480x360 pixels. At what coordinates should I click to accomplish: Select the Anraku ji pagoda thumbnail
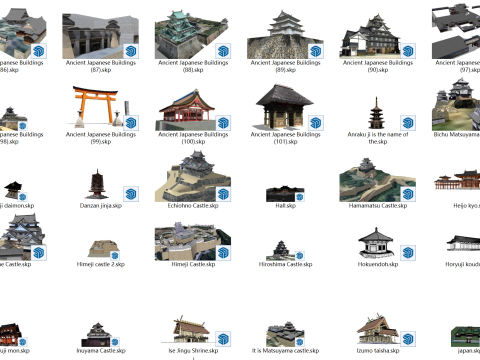point(378,113)
